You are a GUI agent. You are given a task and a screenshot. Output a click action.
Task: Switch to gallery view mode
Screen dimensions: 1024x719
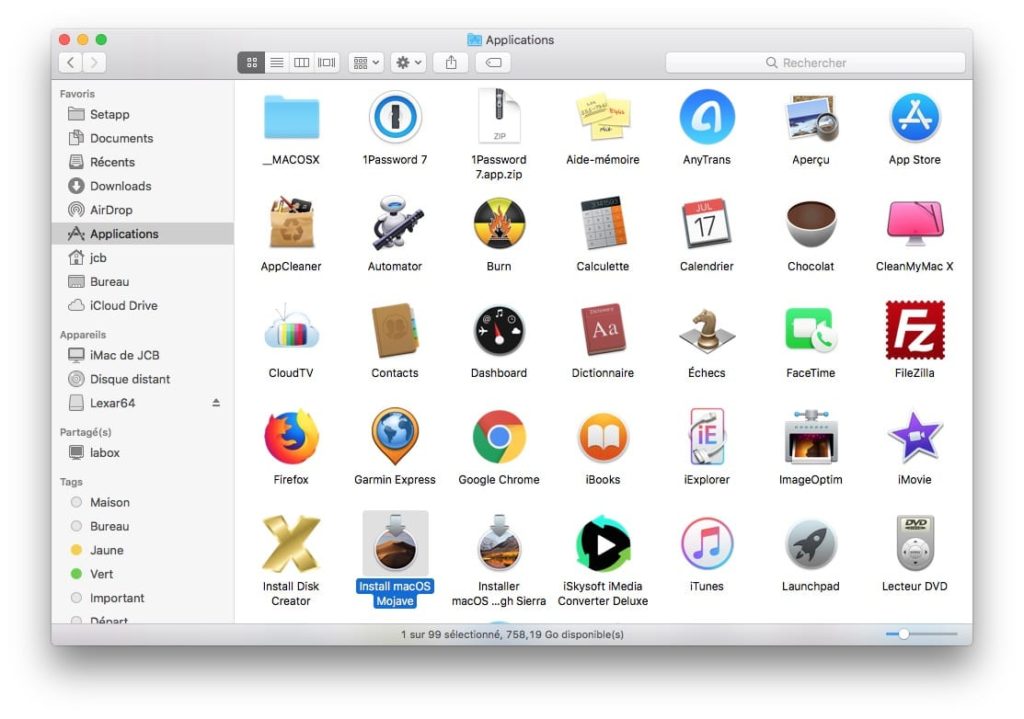pos(327,63)
